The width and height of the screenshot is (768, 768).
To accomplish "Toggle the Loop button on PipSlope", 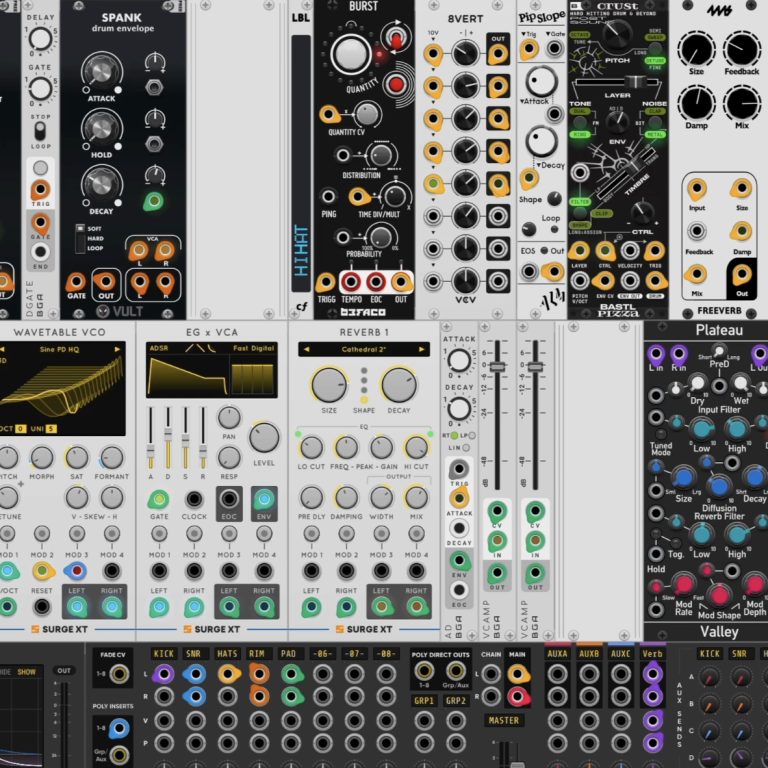I will (554, 229).
